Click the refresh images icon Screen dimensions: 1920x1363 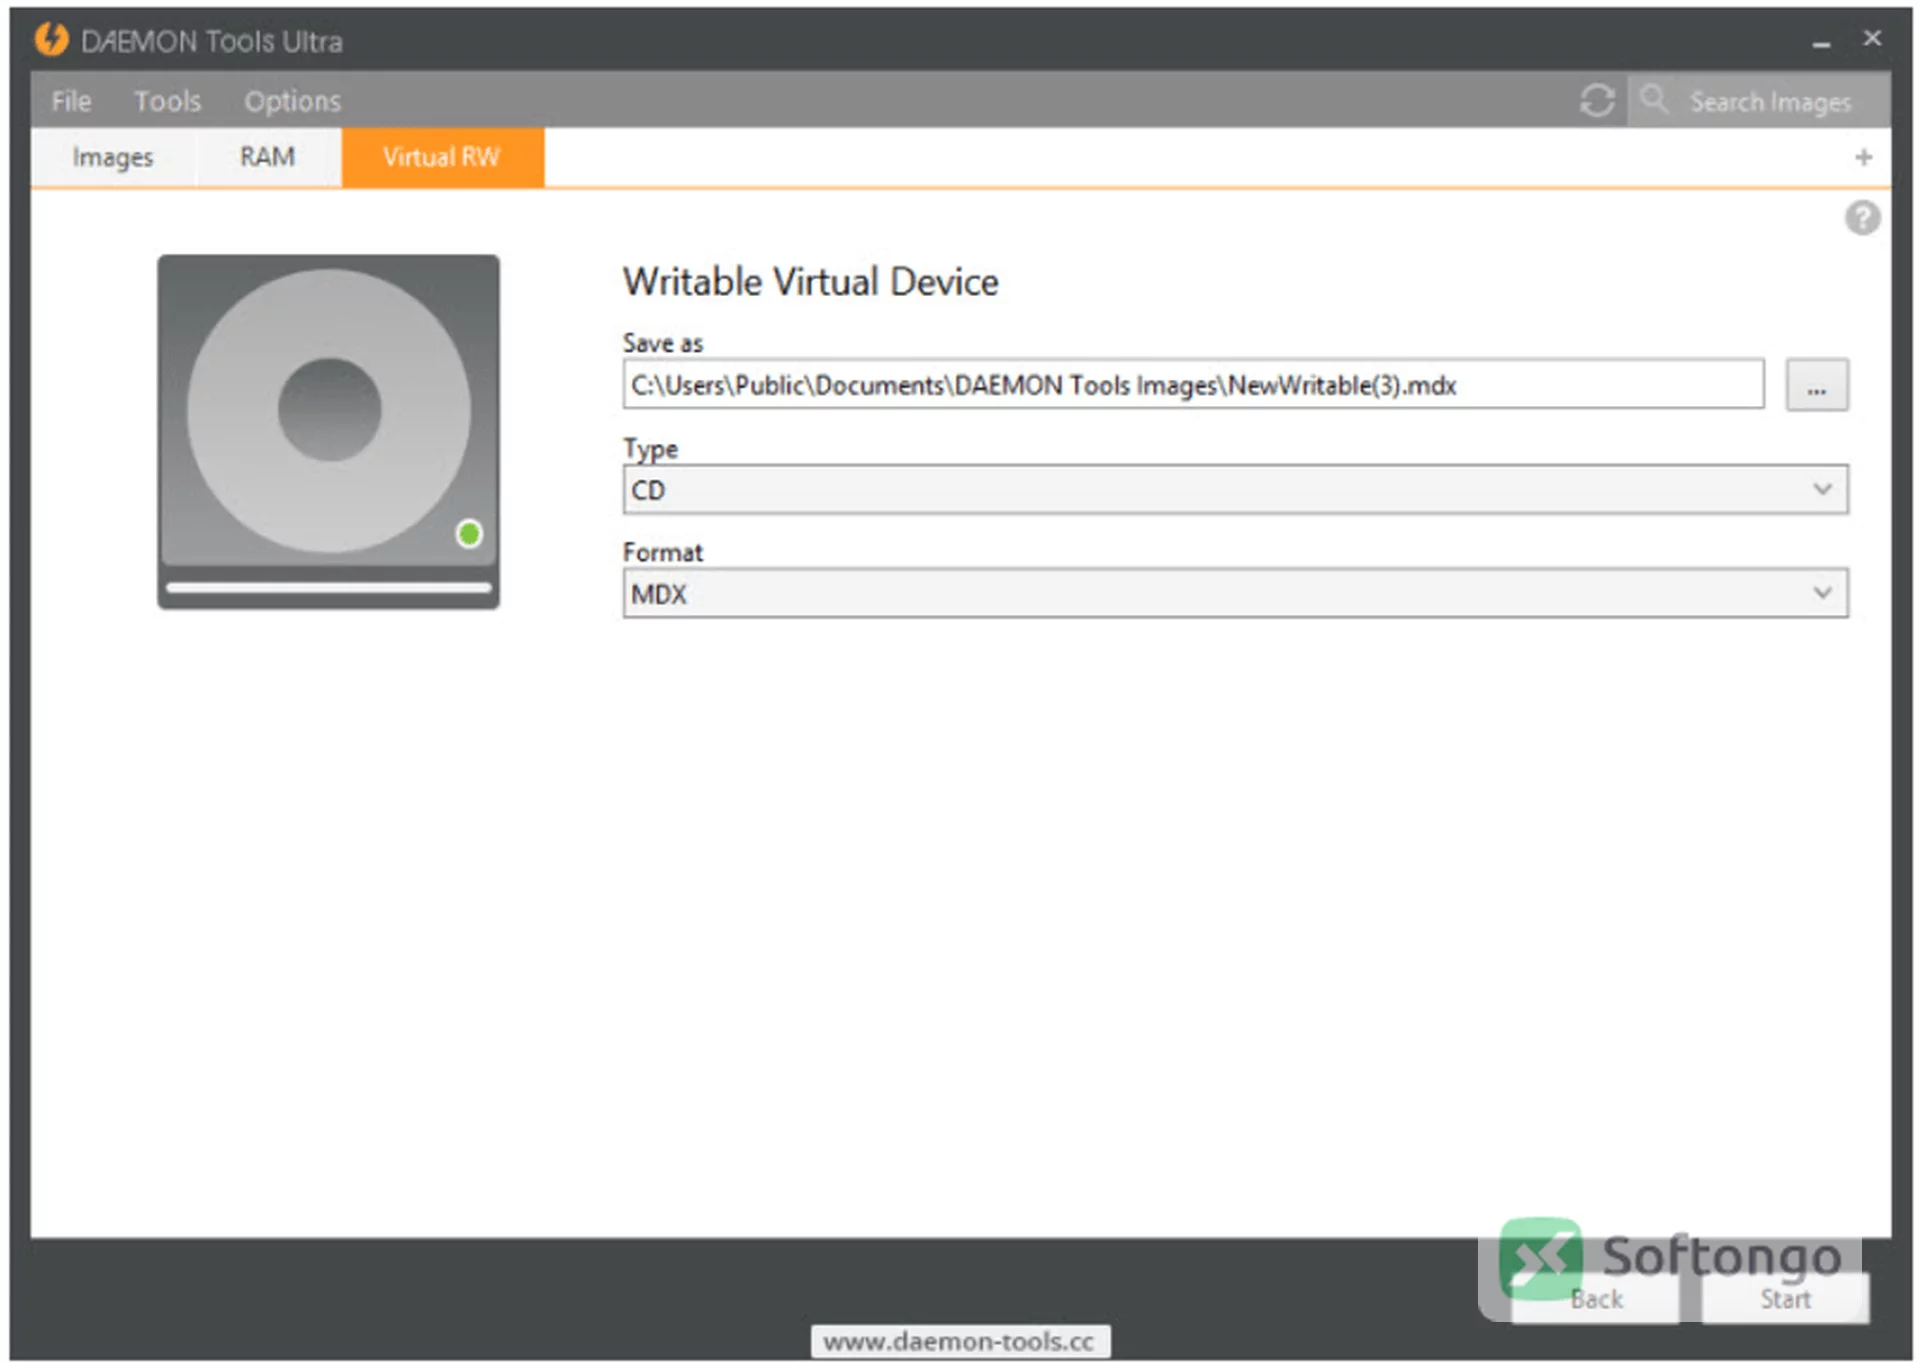(x=1597, y=101)
